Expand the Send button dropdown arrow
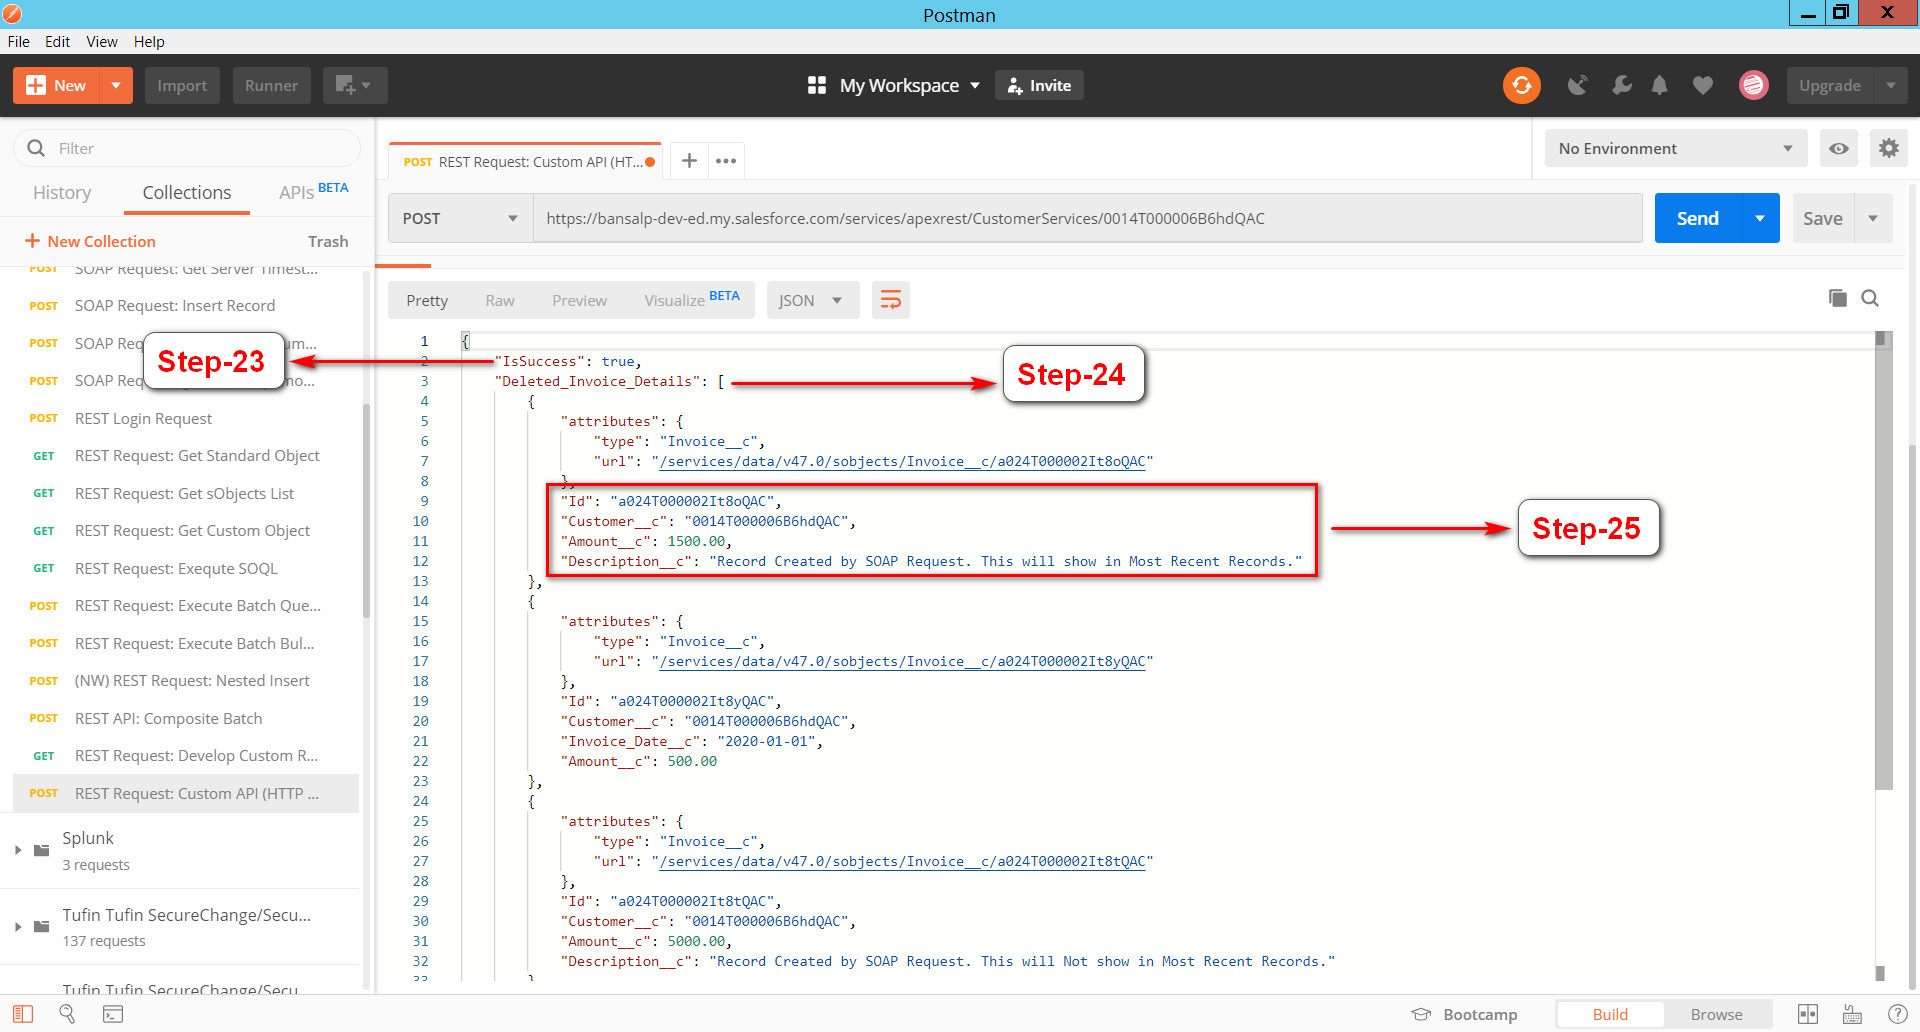Image resolution: width=1920 pixels, height=1032 pixels. click(x=1760, y=219)
